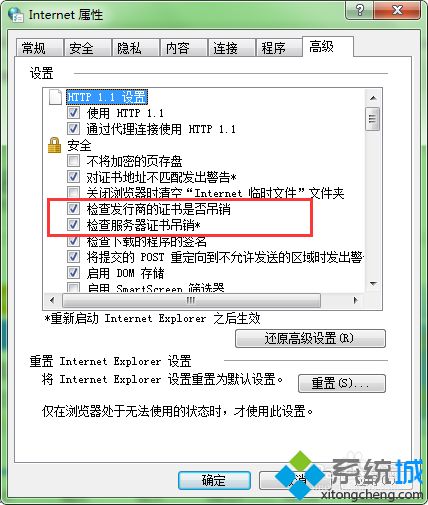Click the HTTP 1.1 settings page icon
This screenshot has width=428, height=505.
[55, 97]
